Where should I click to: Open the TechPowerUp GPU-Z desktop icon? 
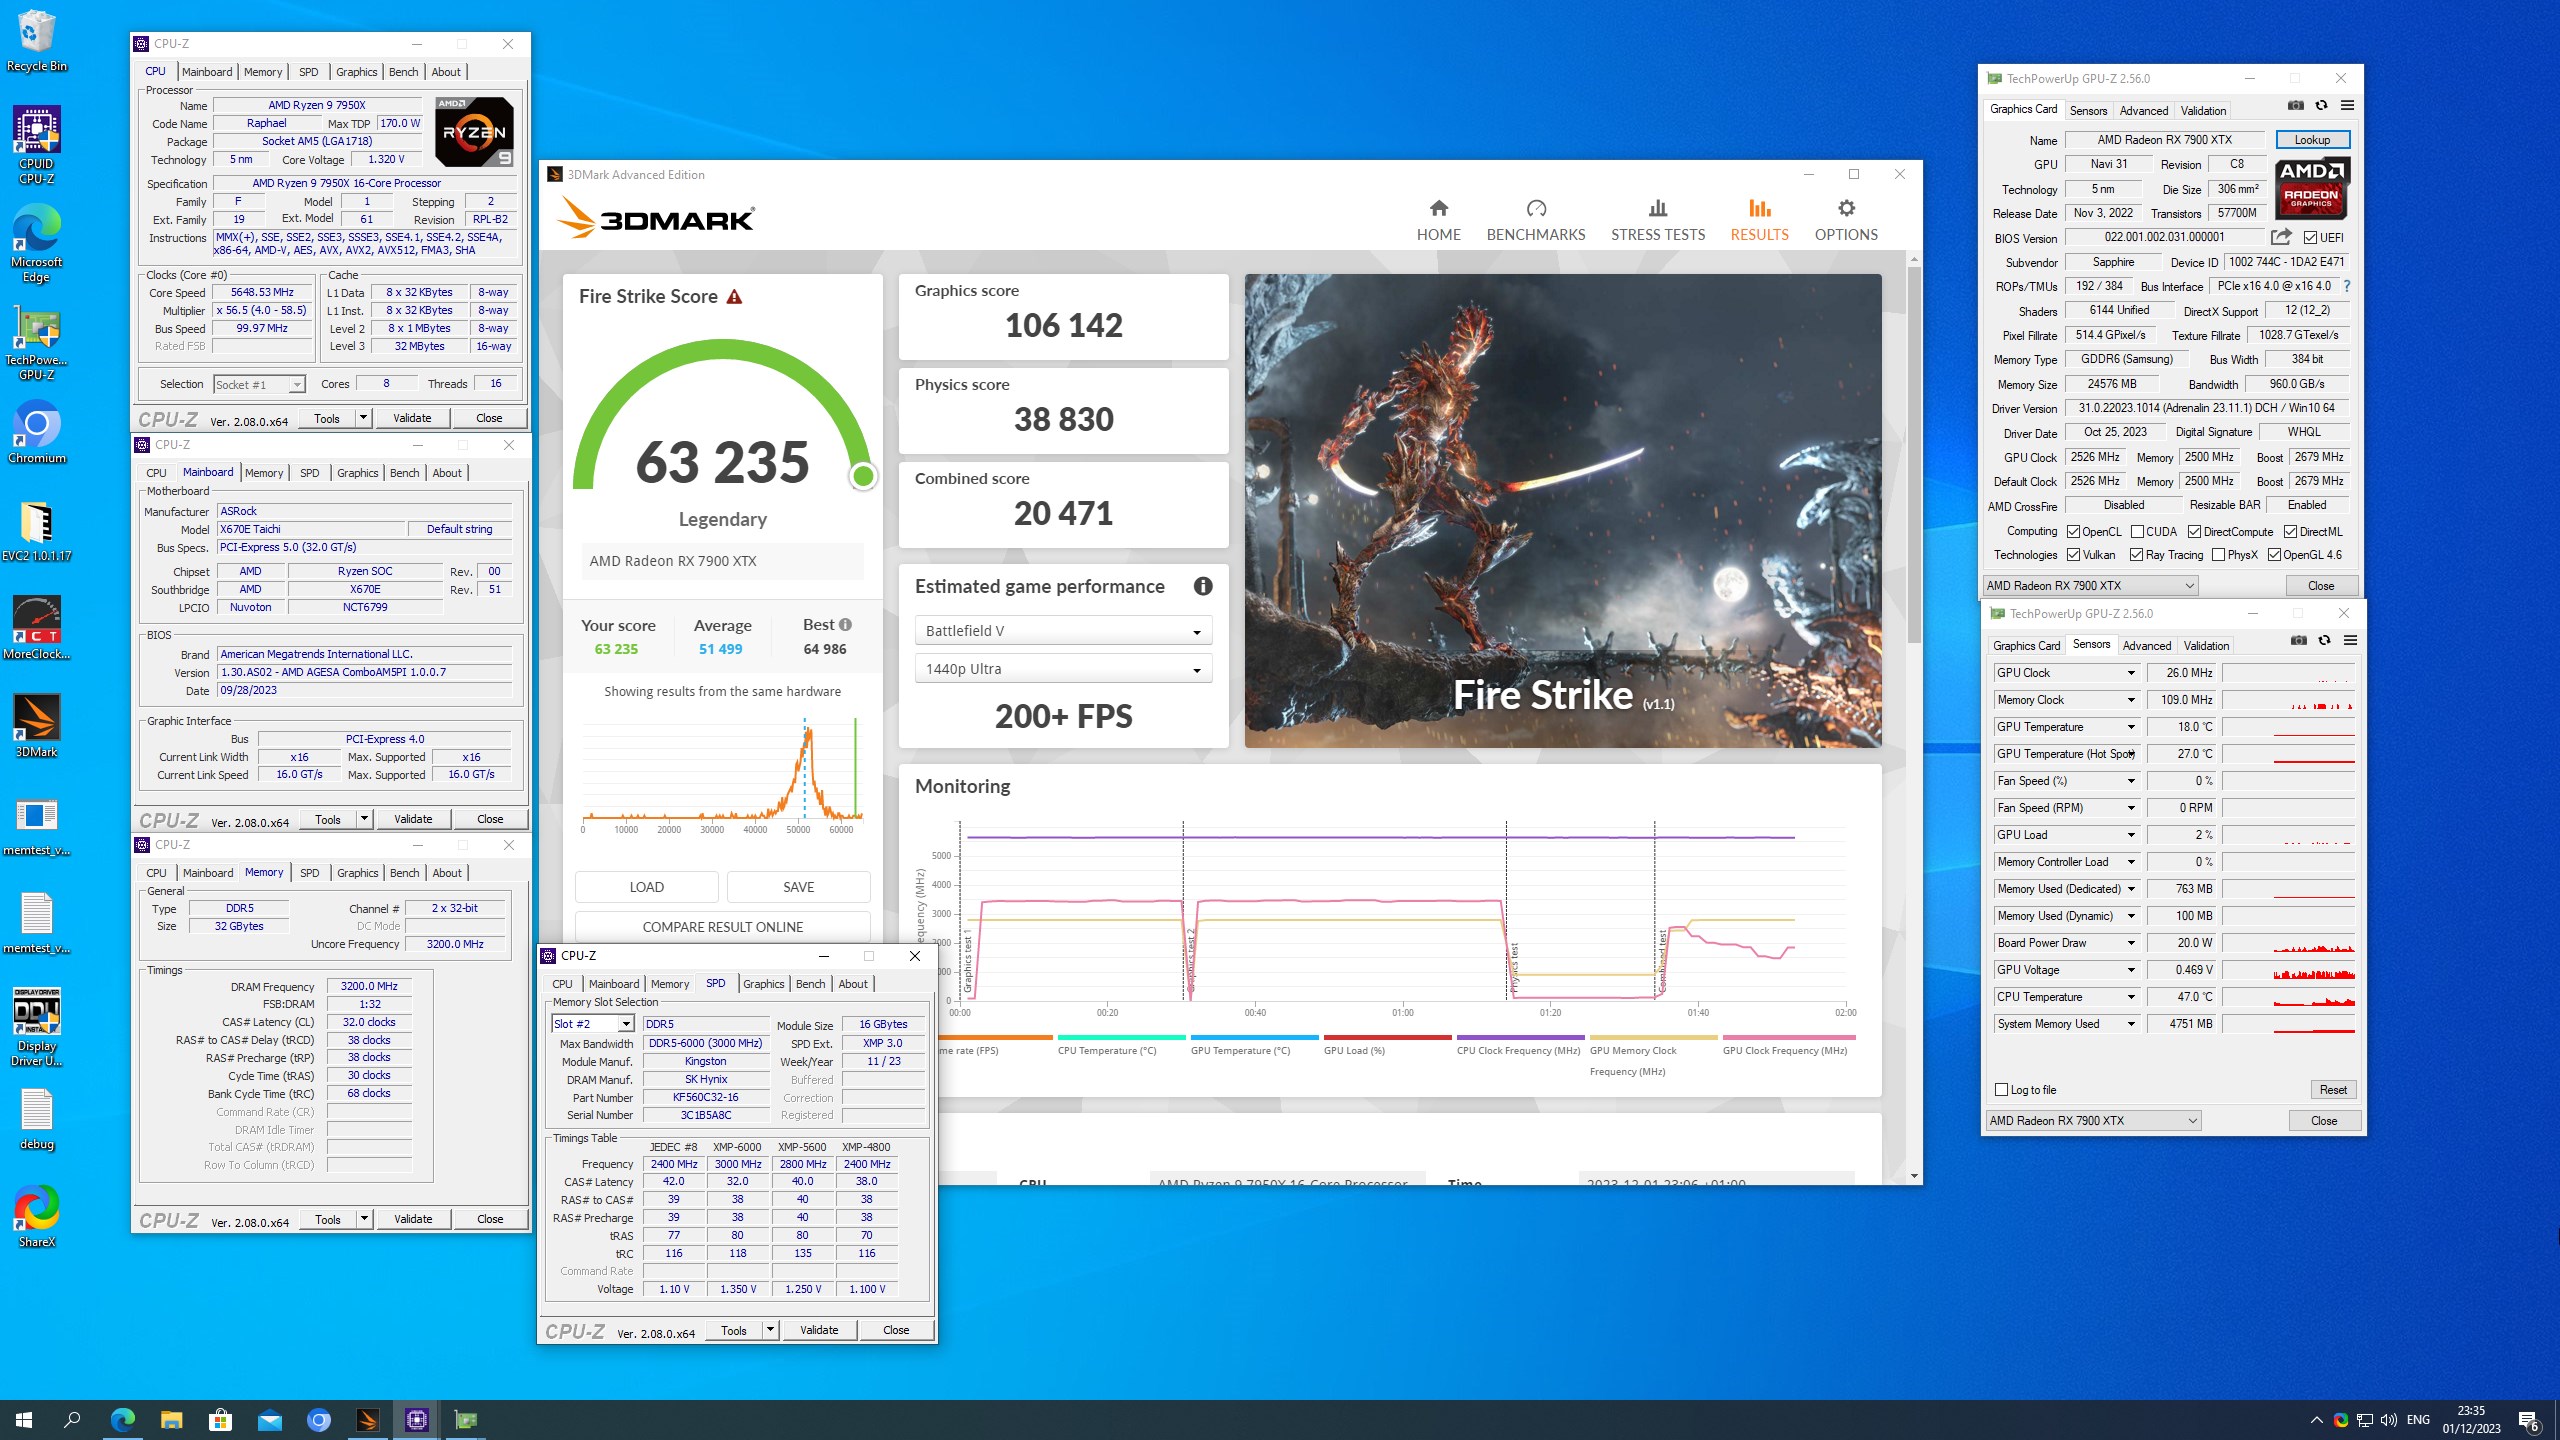pyautogui.click(x=37, y=341)
